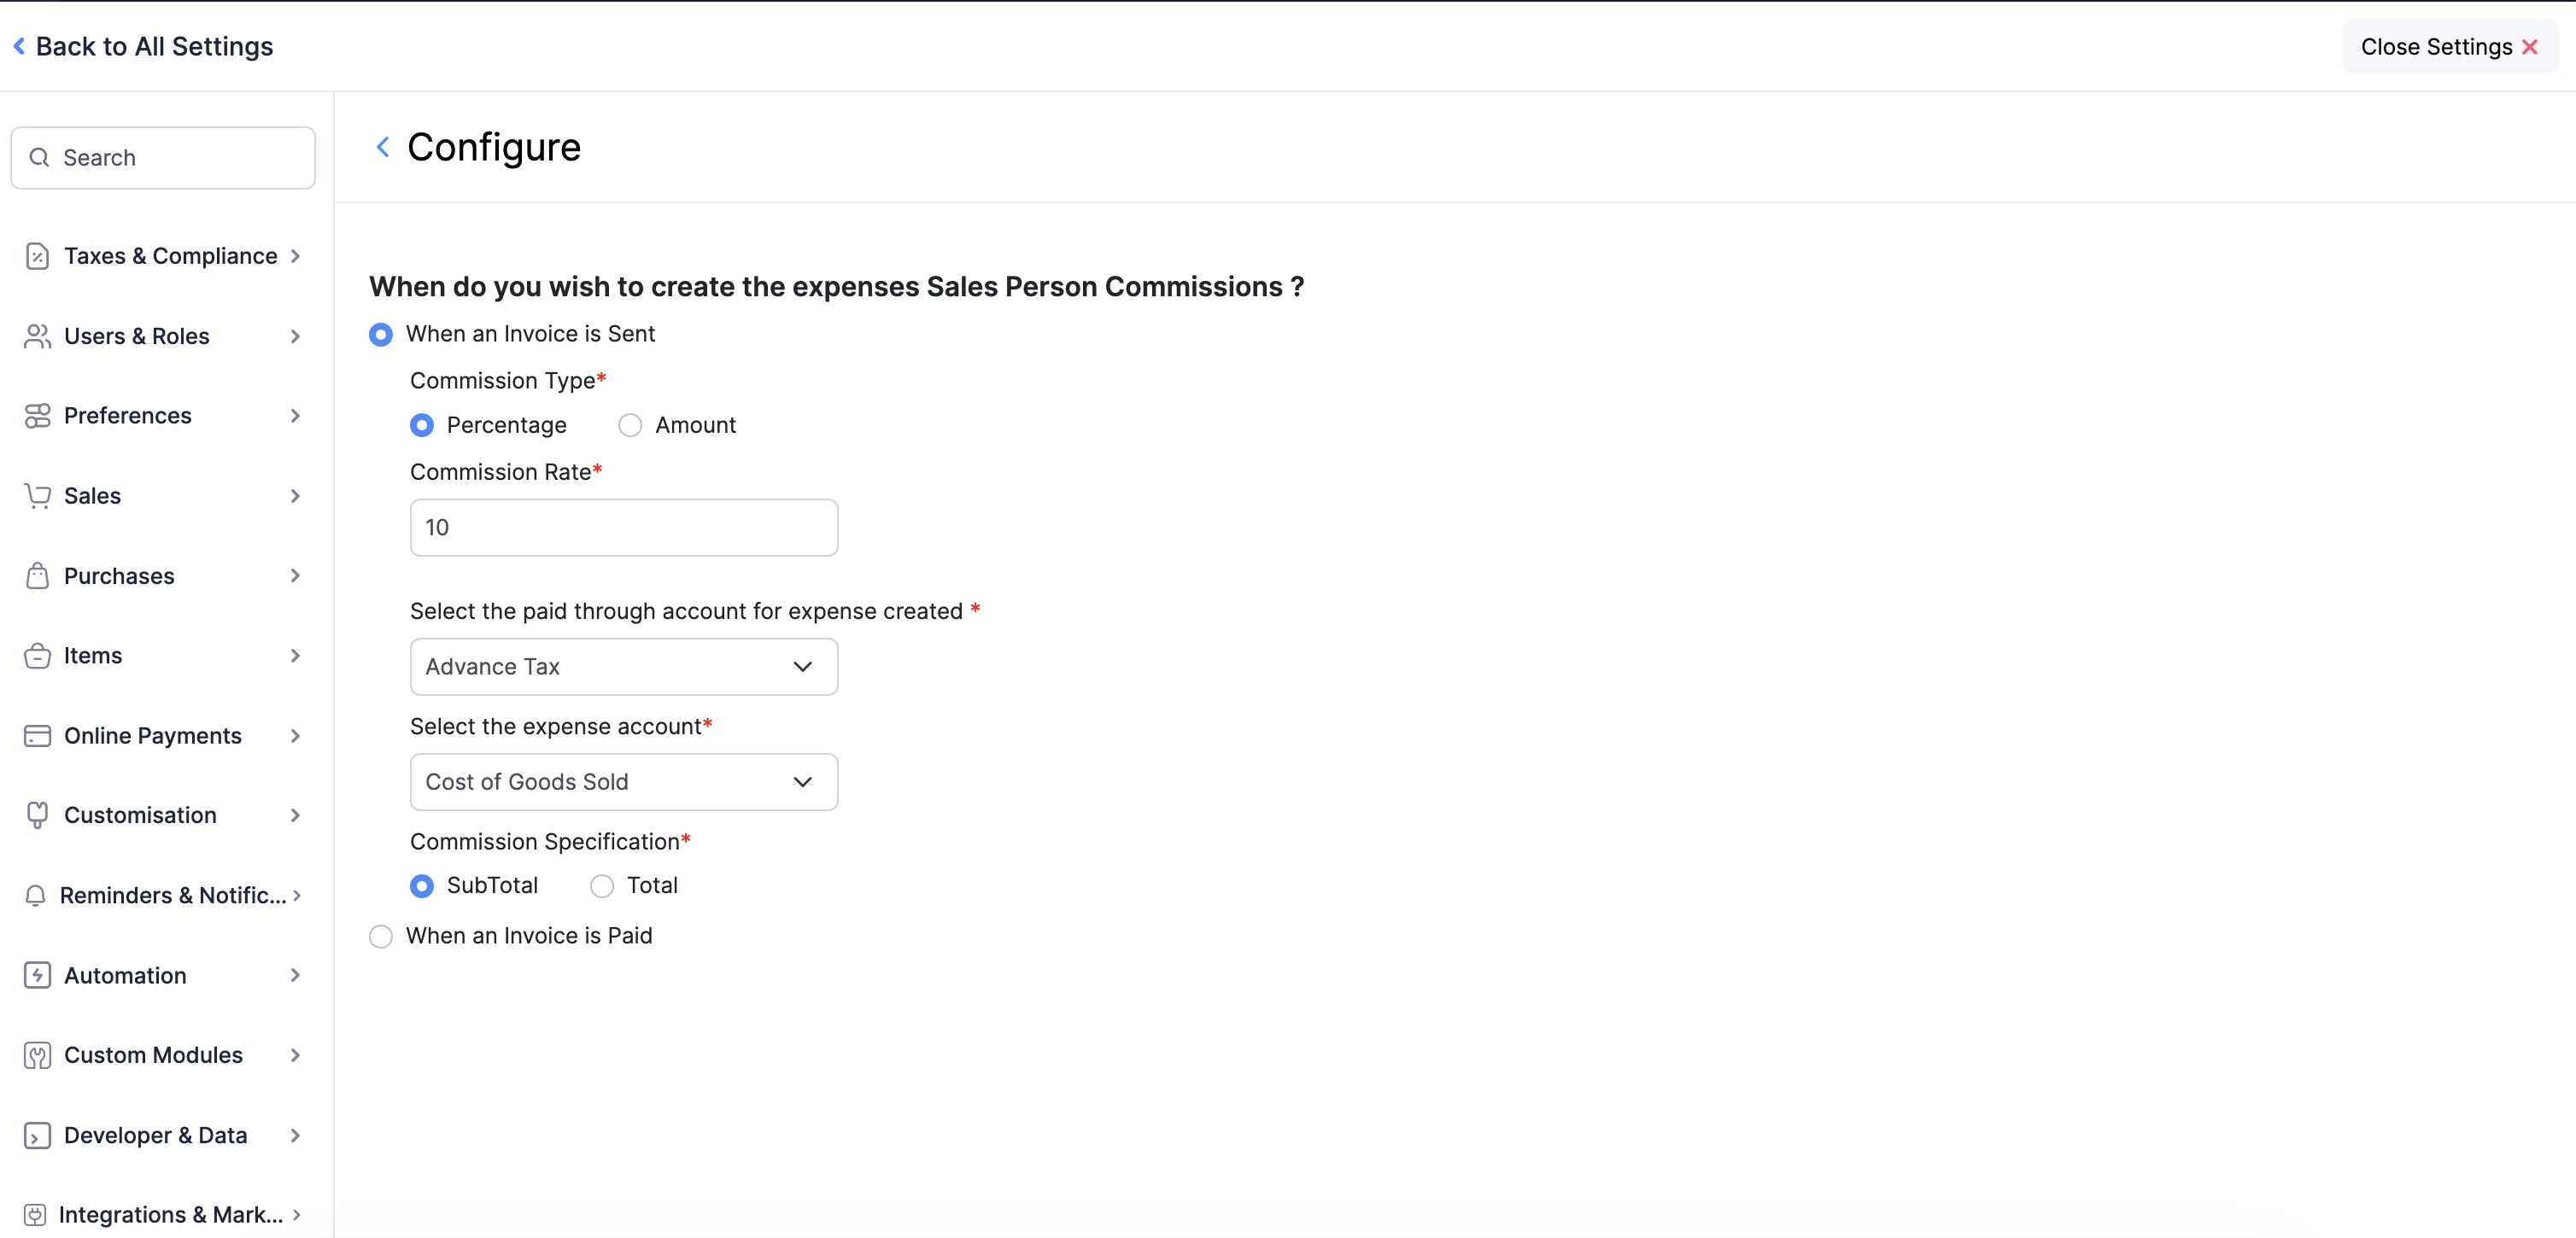Select the Items sidebar icon
The height and width of the screenshot is (1238, 2576).
(37, 655)
